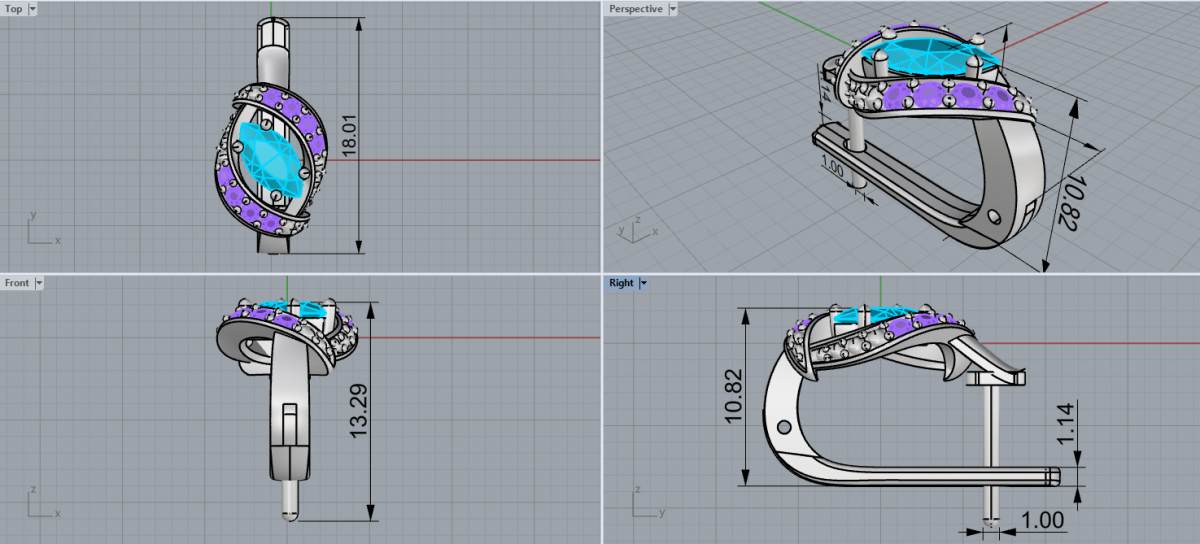
Task: Select the Perspective viewport title
Action: [636, 9]
